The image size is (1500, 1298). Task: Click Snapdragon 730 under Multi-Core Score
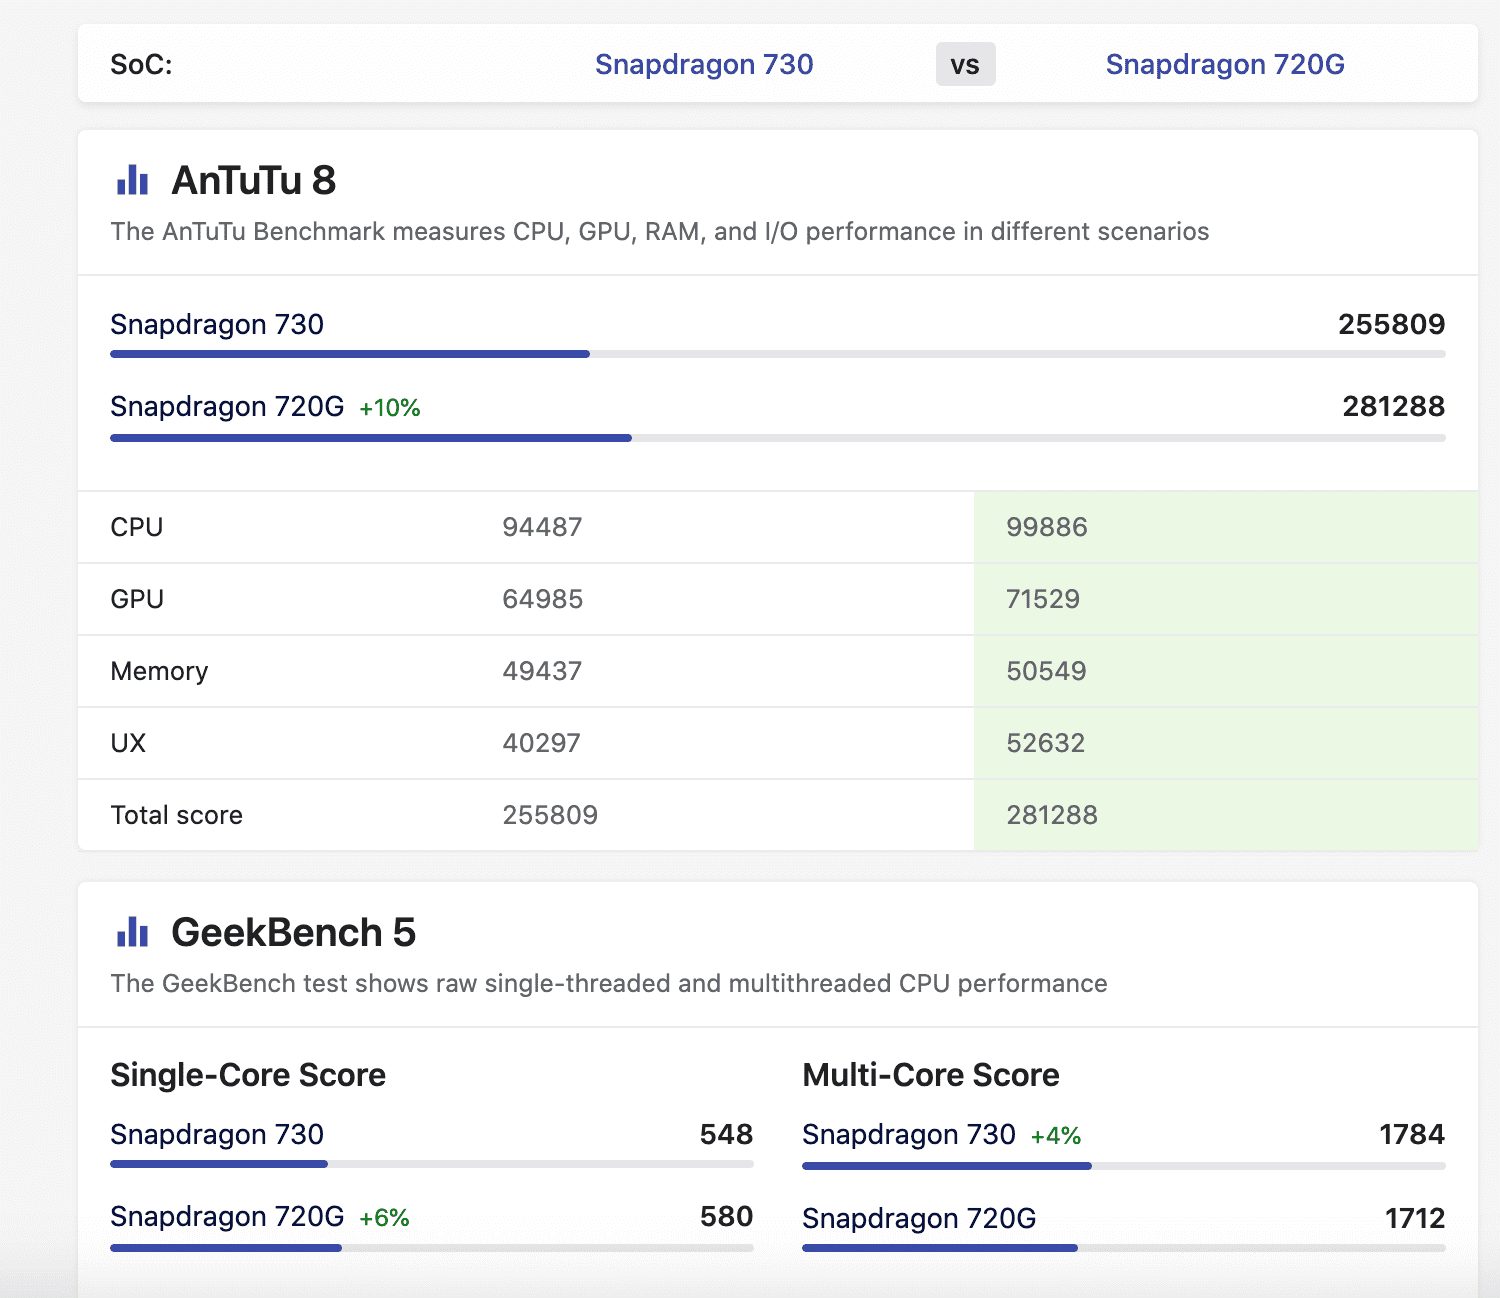point(908,1135)
